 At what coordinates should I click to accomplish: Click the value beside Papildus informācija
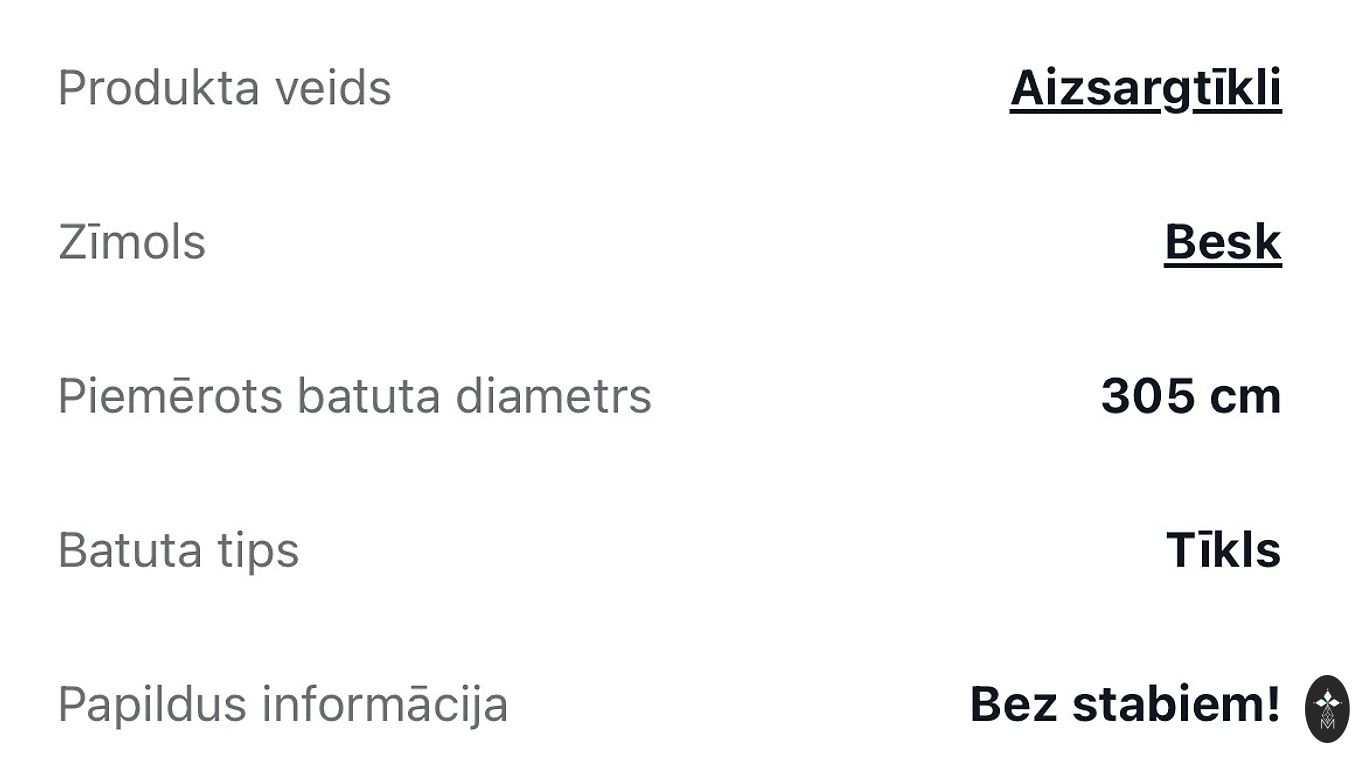pos(1125,704)
